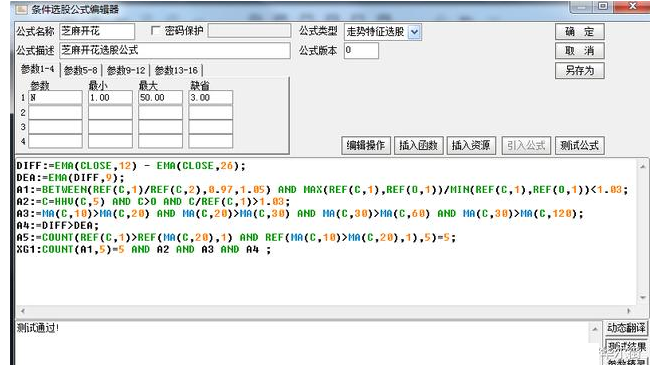This screenshot has height=377, width=654.
Task: Click parameter 4 default field
Action: [x=210, y=141]
